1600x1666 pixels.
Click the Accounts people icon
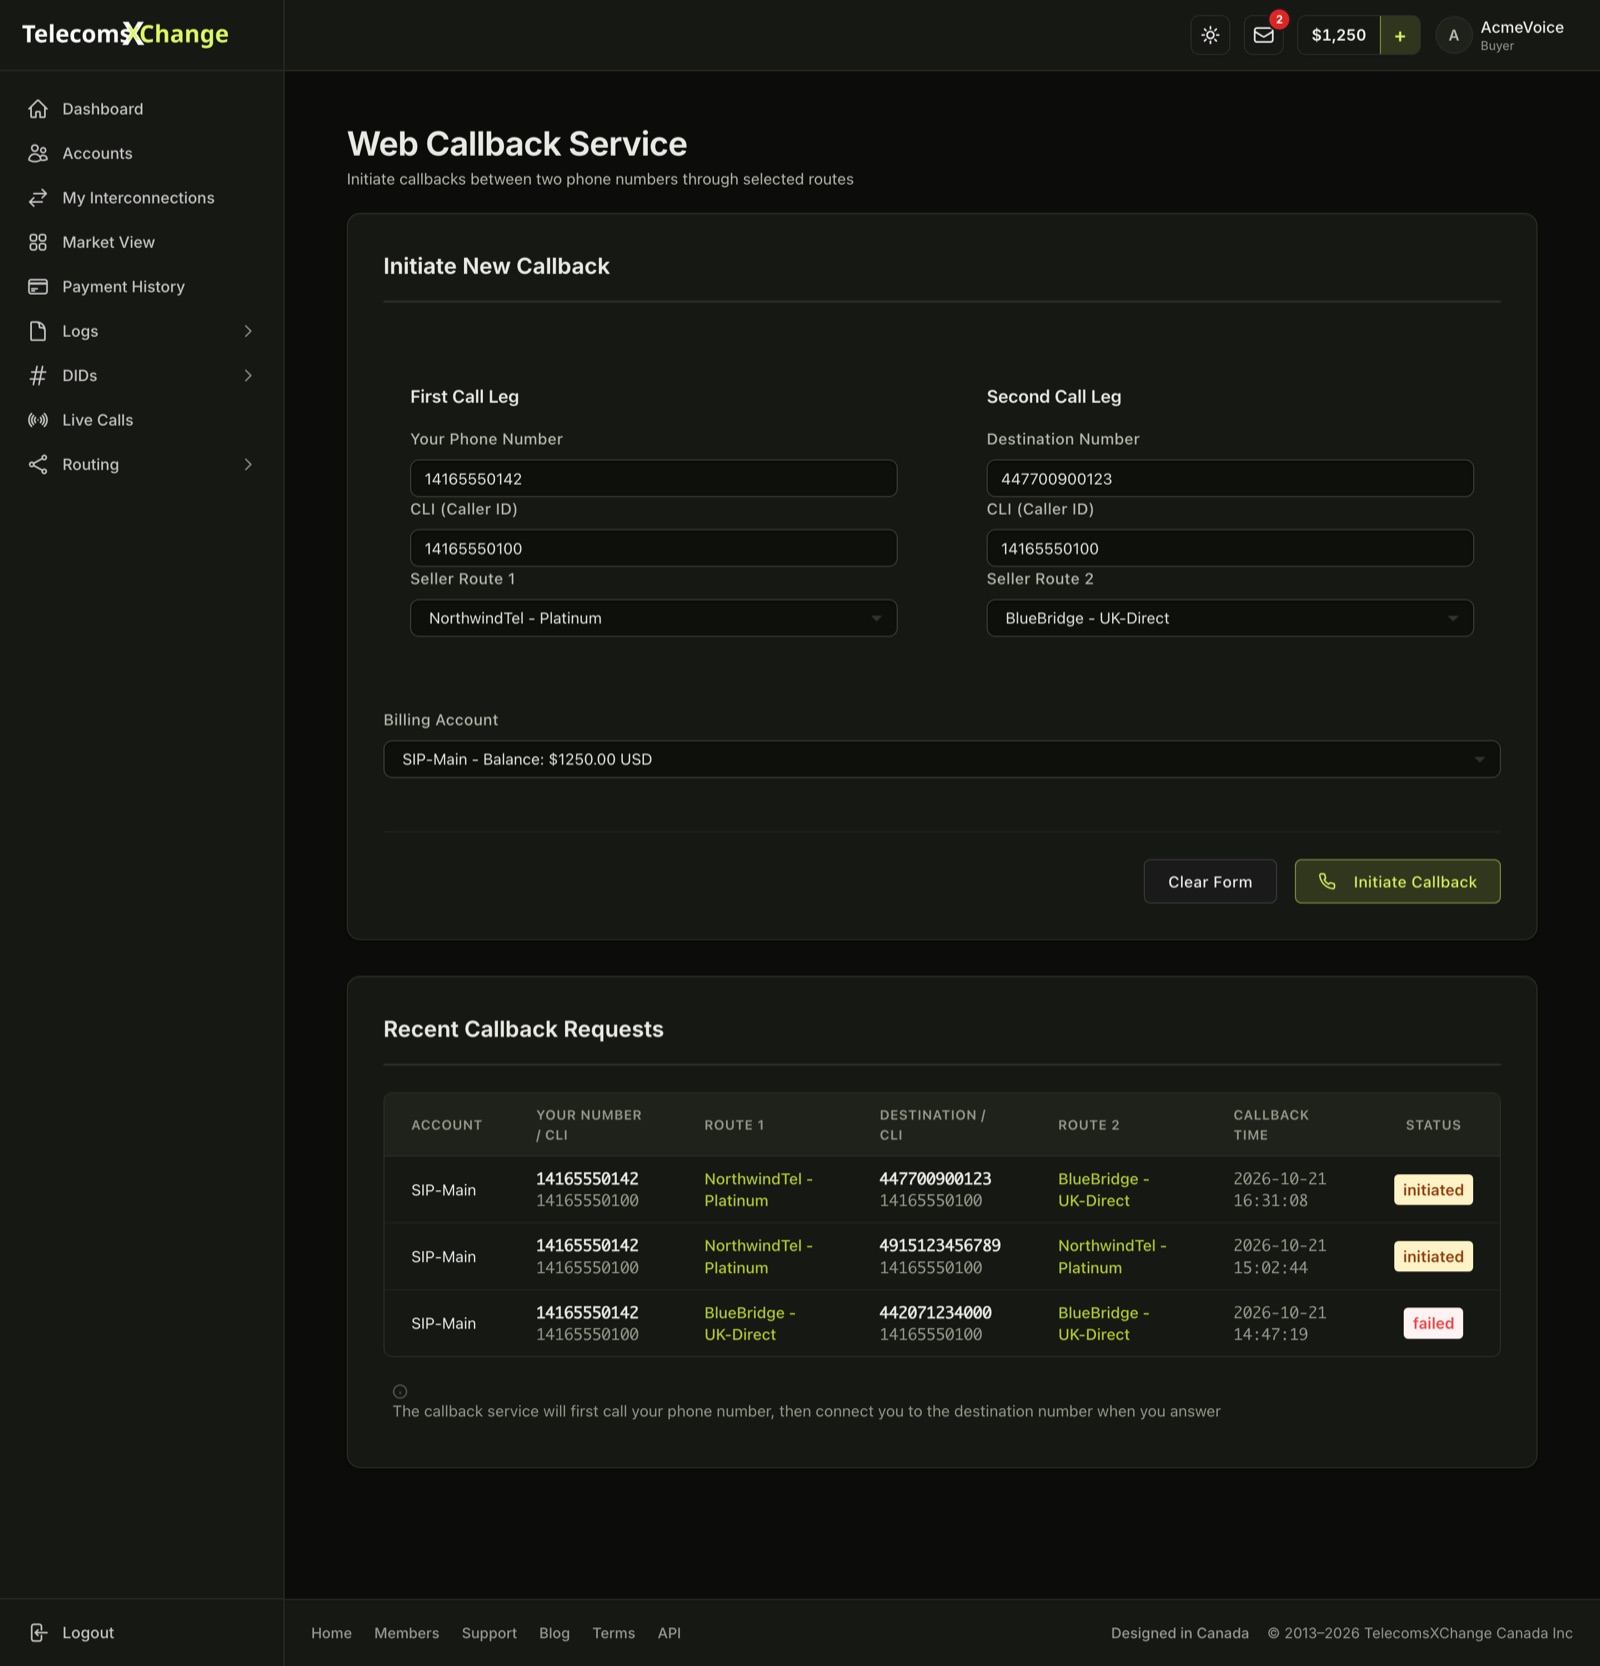point(38,153)
